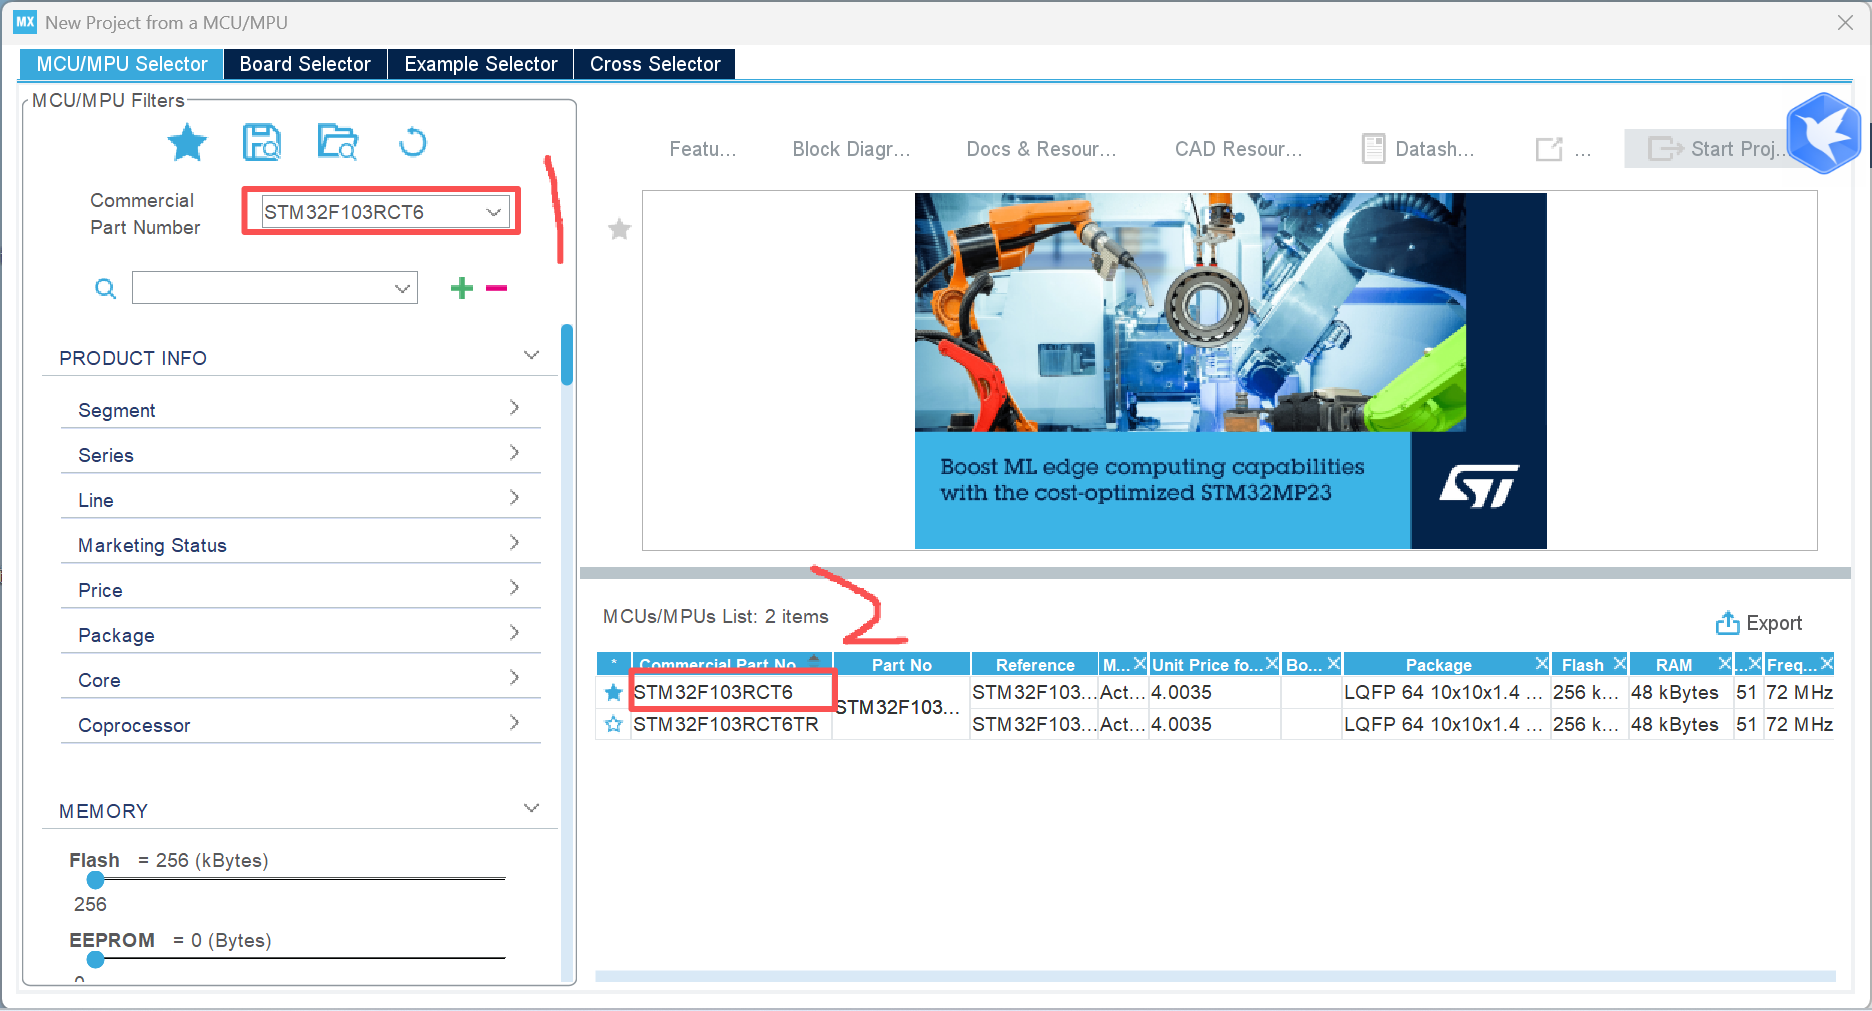Expand the Marketing Status filter

pyautogui.click(x=514, y=543)
